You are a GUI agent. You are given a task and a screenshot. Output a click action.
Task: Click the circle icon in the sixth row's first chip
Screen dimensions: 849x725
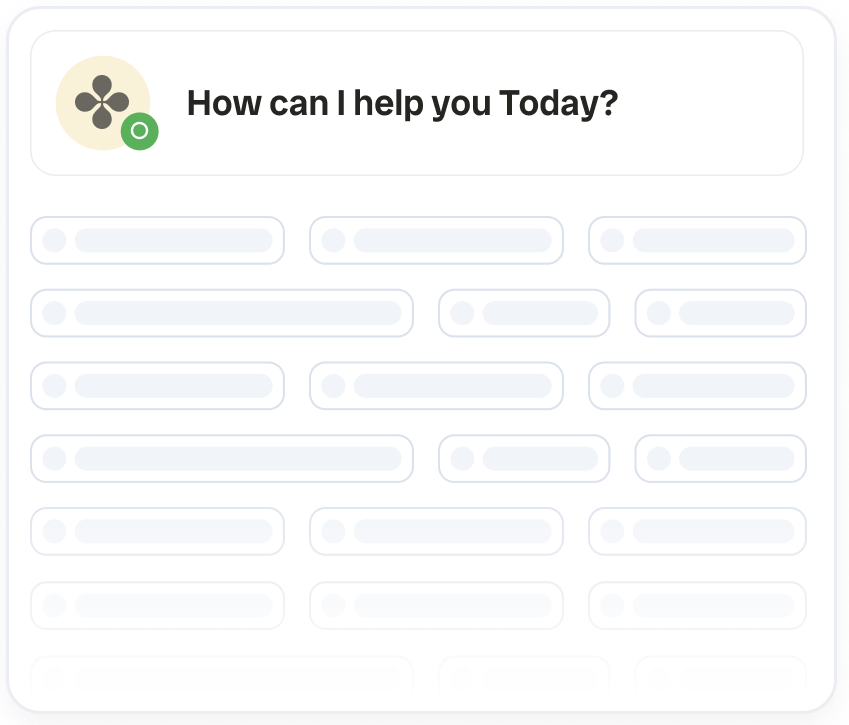click(54, 605)
